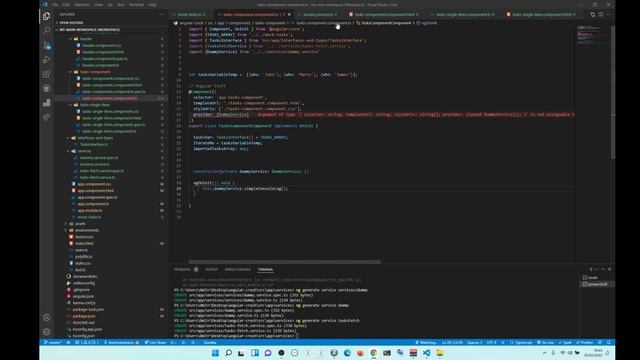640x360 pixels.
Task: Switch to mock-tasks.ts tab
Action: [189, 14]
